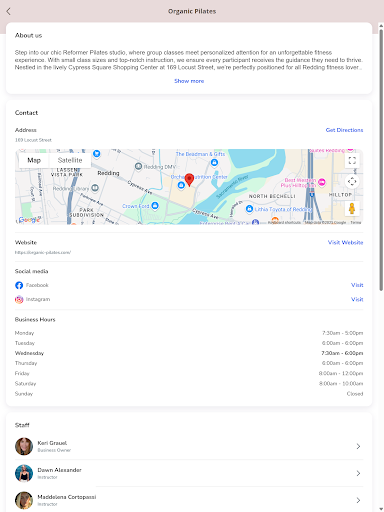Open Dawn Alexander staff chevron

358,473
